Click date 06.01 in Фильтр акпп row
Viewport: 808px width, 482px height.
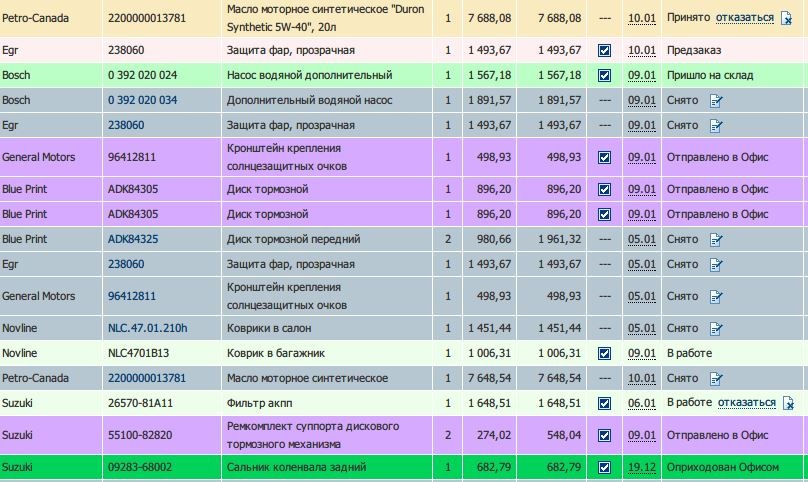coord(642,403)
